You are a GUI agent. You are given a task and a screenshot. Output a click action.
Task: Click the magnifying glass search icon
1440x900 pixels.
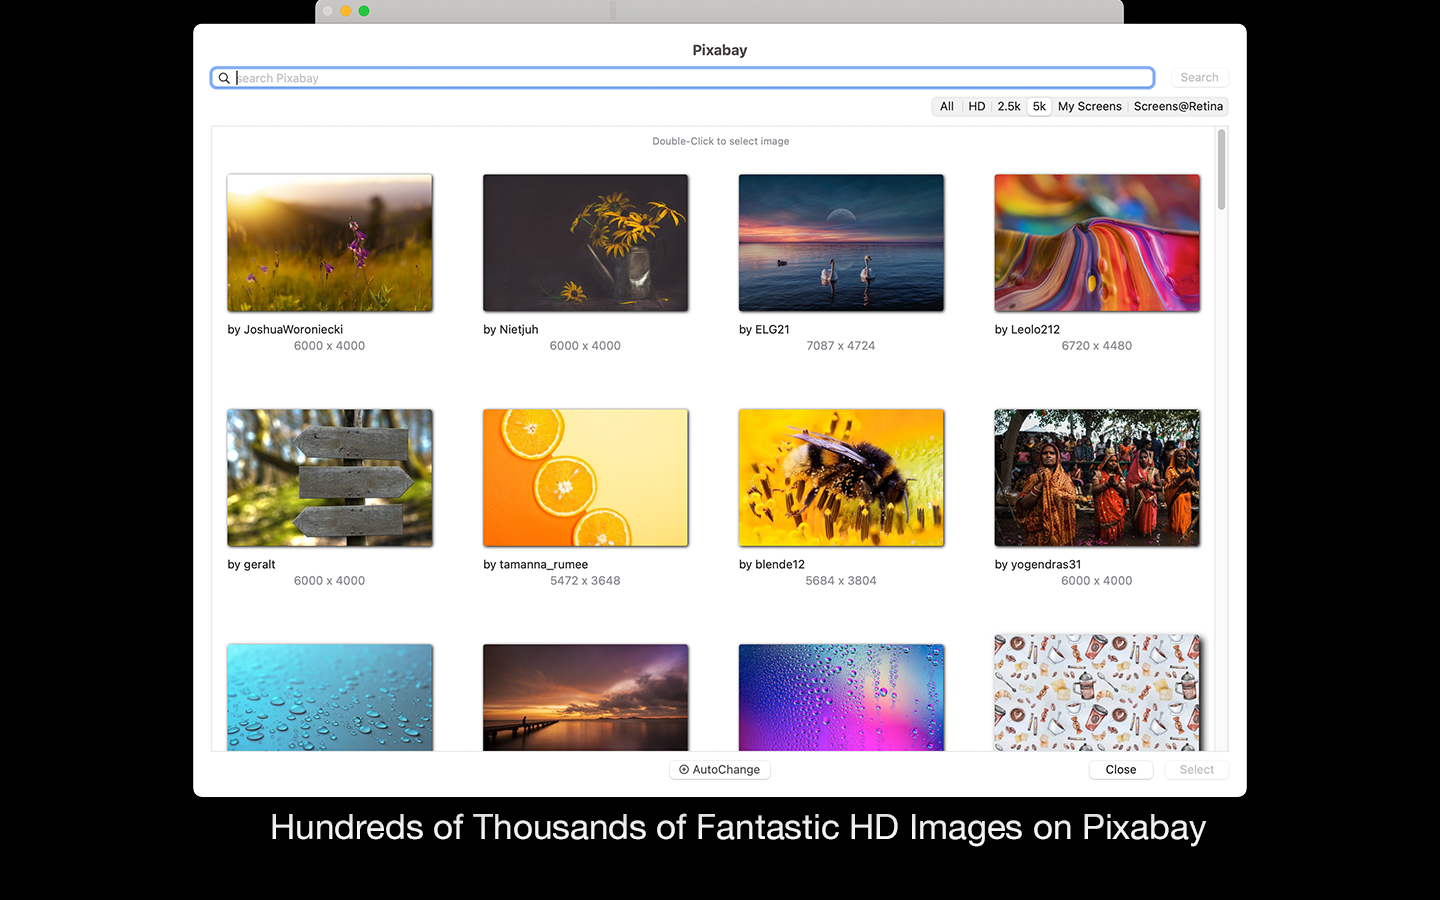point(224,78)
